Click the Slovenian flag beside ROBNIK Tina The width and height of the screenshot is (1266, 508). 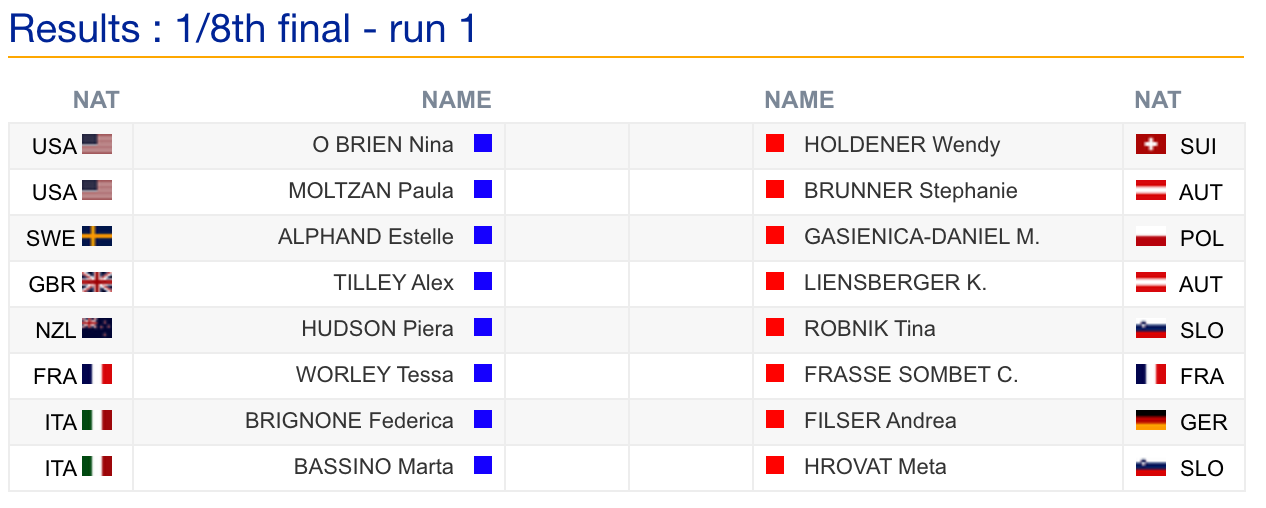[1151, 329]
